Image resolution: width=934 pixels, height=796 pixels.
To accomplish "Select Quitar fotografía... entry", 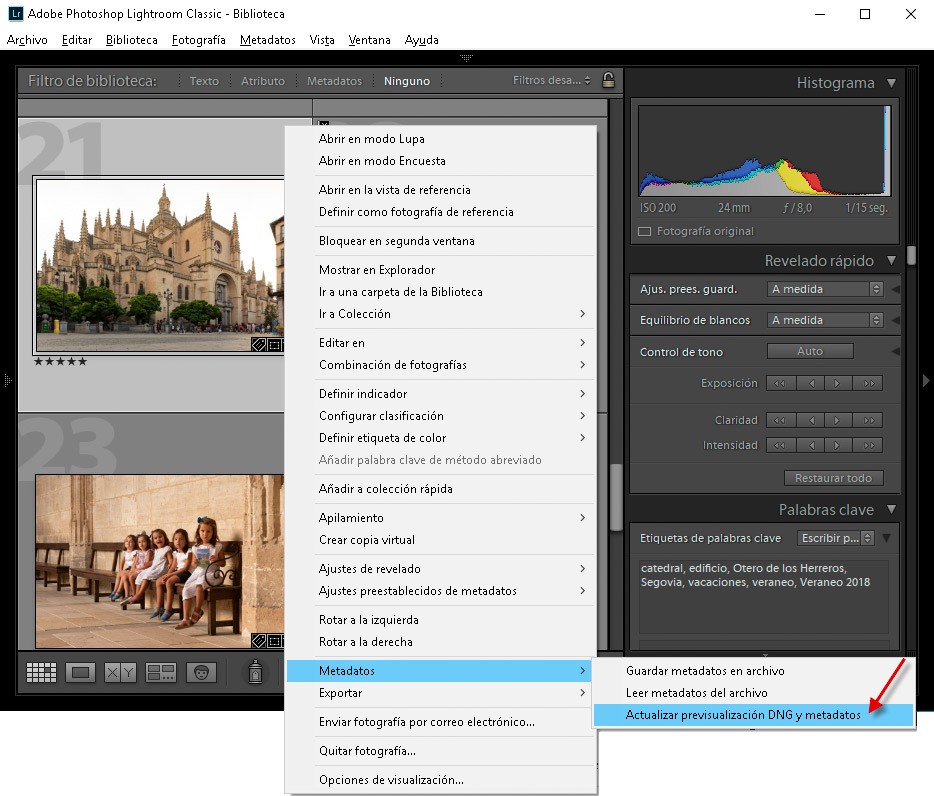I will coord(441,751).
